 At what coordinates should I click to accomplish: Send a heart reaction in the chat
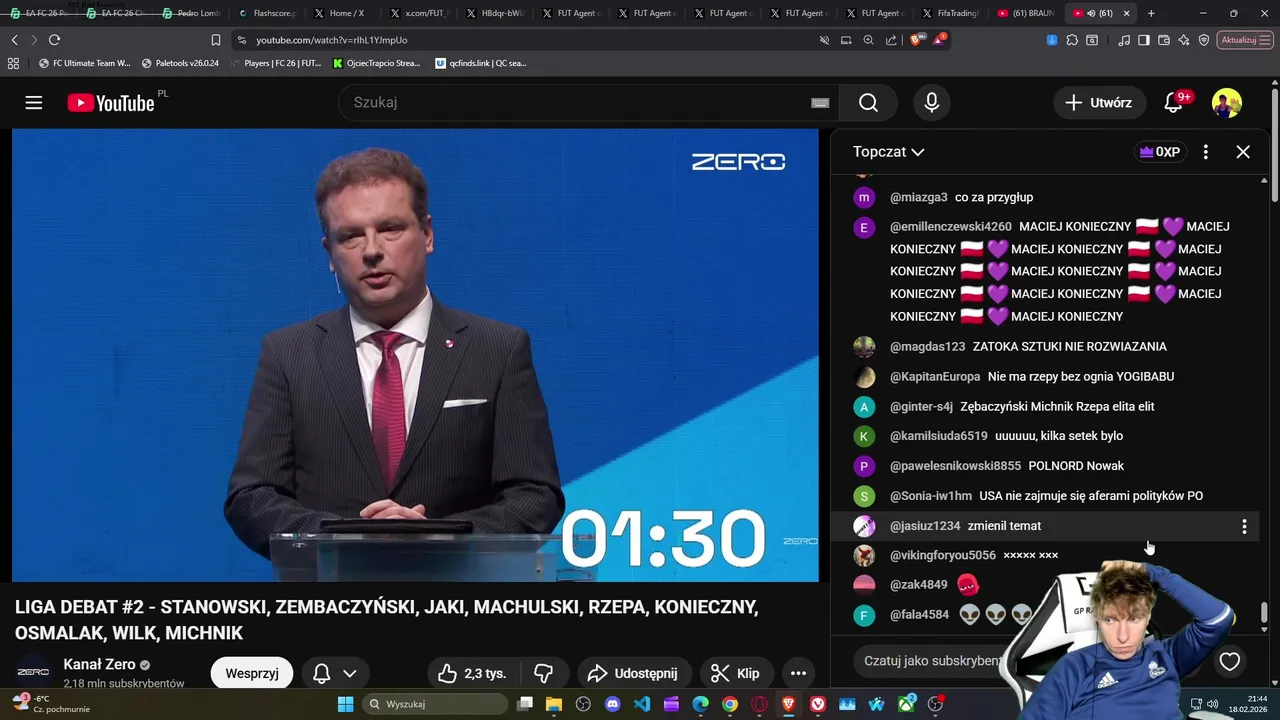[1229, 661]
